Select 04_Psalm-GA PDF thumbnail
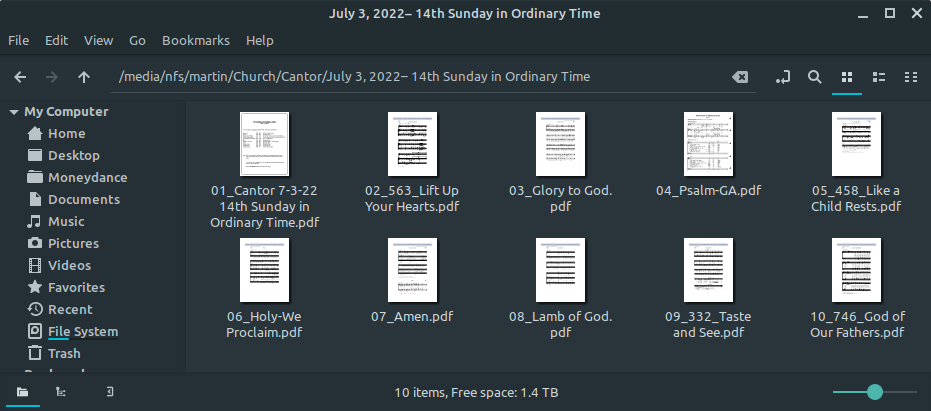Screen dimensions: 931x411 [x=708, y=143]
